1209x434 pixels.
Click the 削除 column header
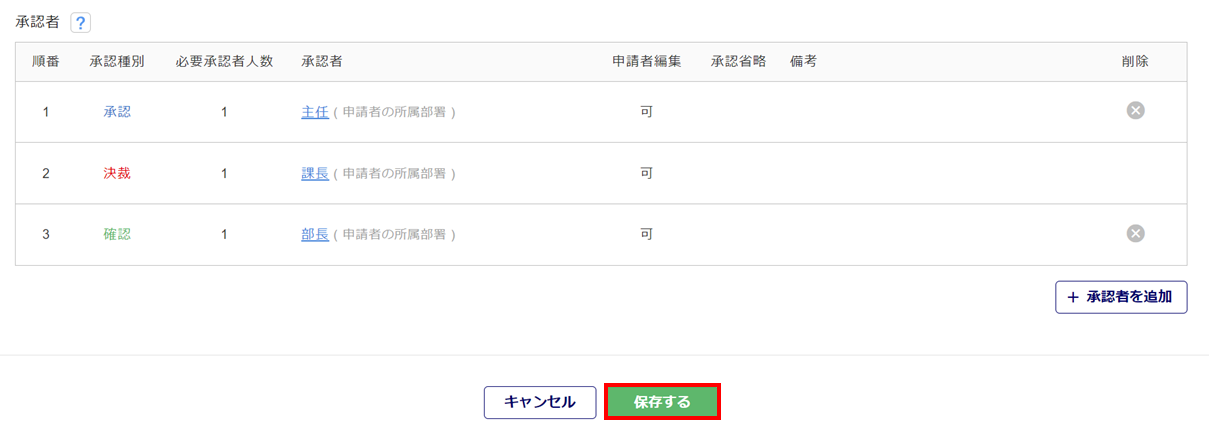1135,61
